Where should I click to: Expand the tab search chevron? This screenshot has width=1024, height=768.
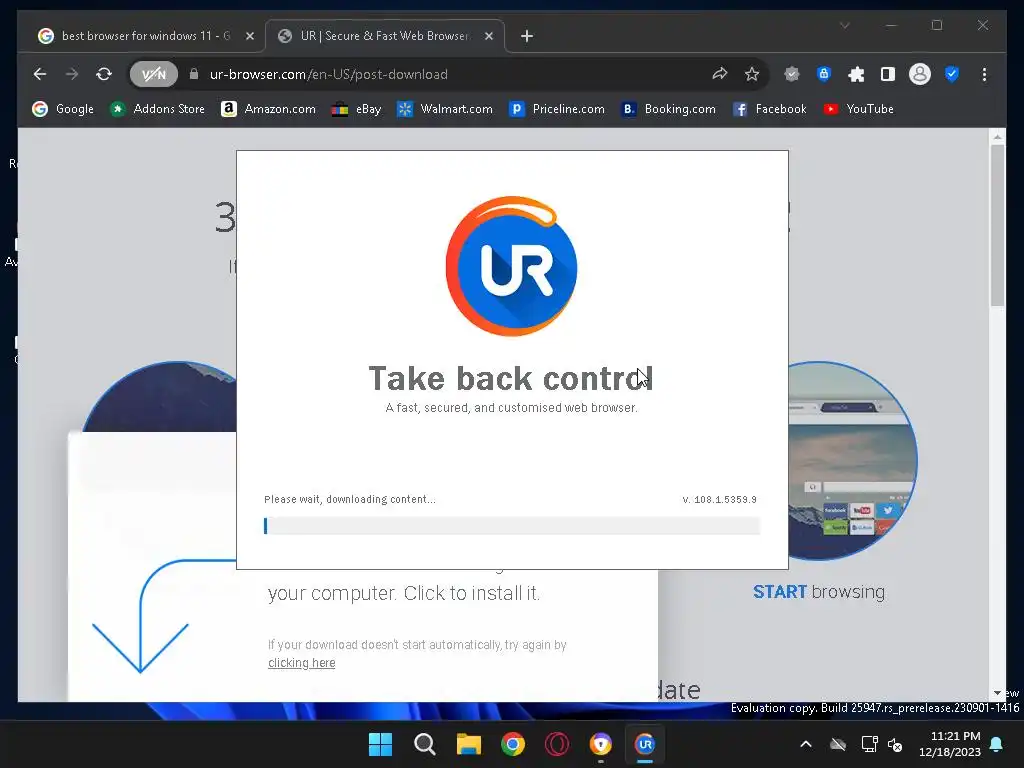(844, 25)
